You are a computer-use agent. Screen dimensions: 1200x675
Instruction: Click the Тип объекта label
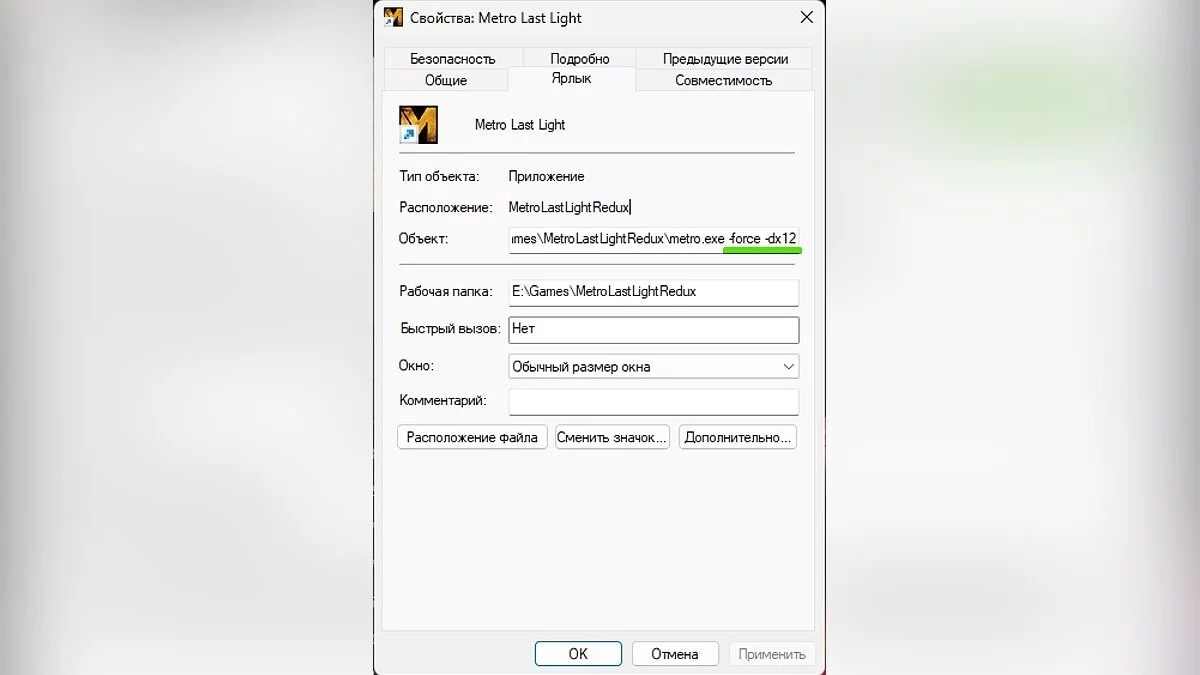tap(439, 176)
